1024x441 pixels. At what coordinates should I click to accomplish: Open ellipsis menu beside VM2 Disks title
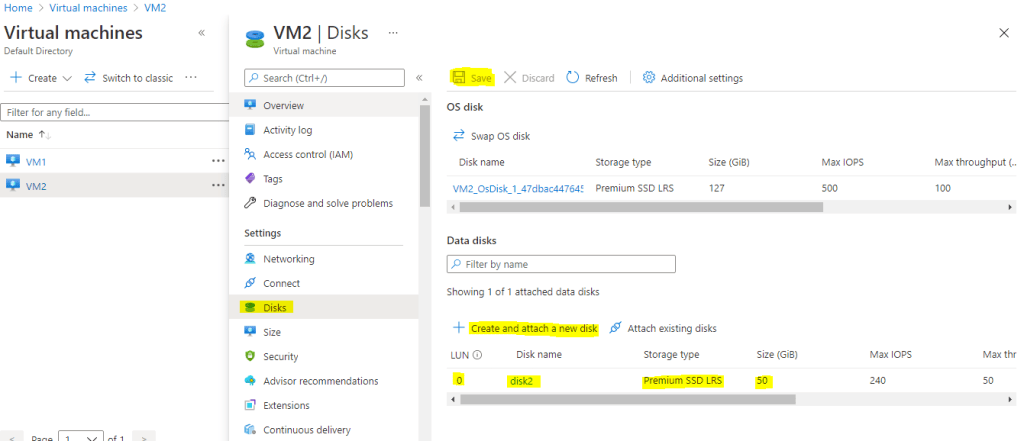pos(393,32)
